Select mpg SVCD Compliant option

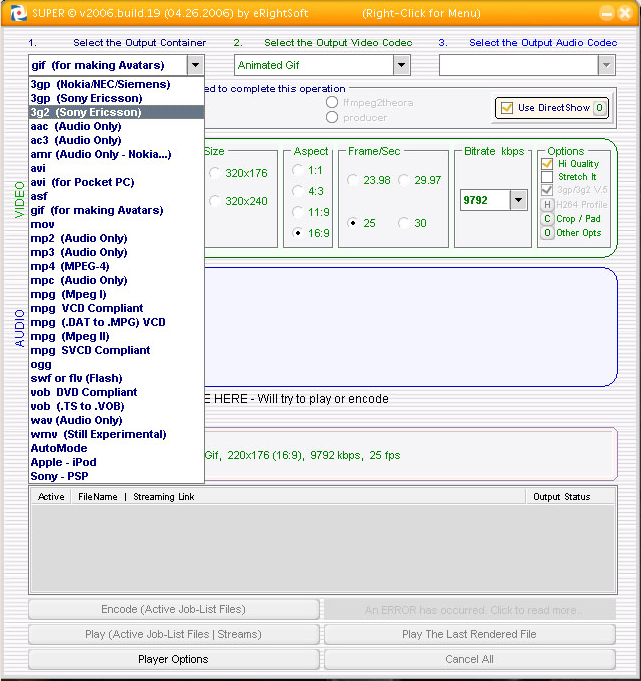pos(116,350)
